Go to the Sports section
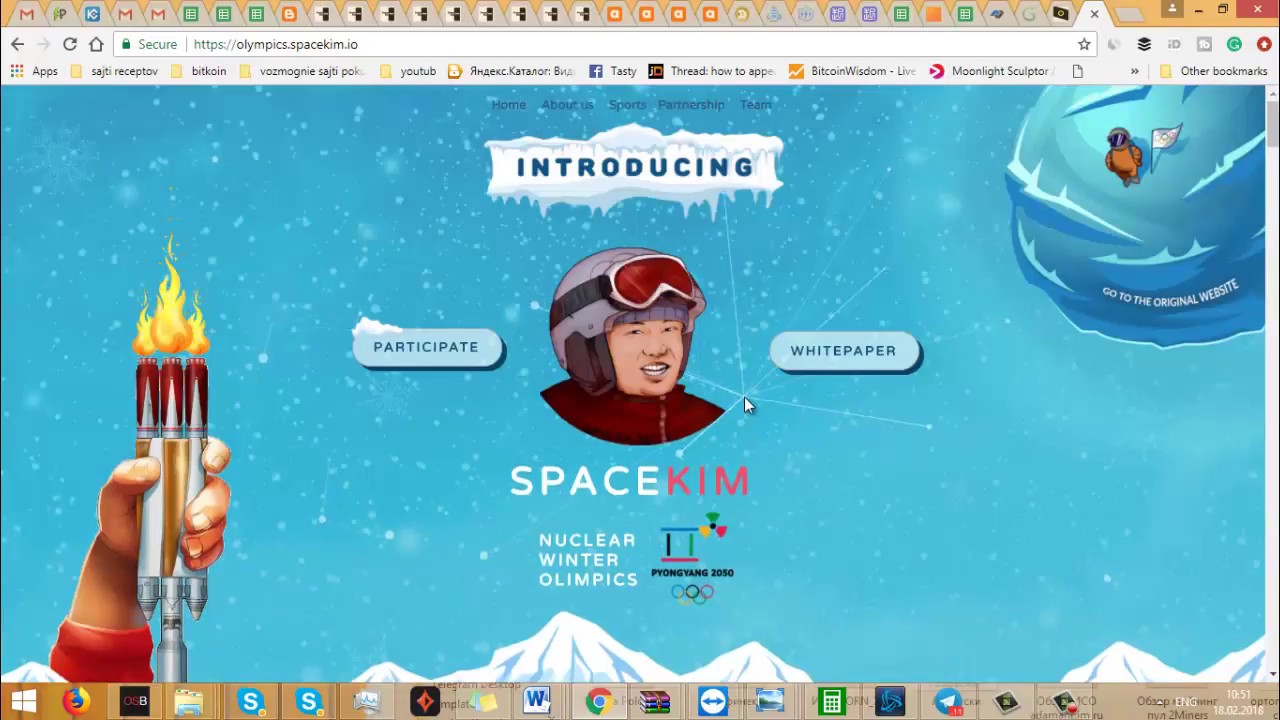Screen dimensions: 1280x720 tap(627, 105)
